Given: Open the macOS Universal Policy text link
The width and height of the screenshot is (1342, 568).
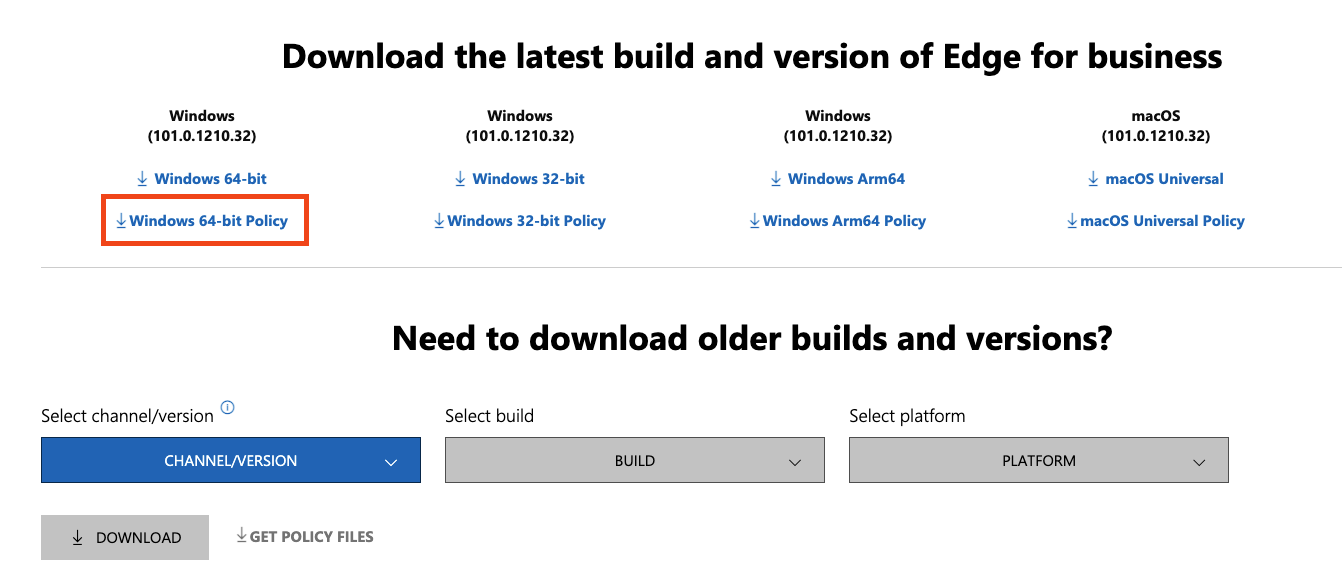Looking at the screenshot, I should tap(1162, 221).
